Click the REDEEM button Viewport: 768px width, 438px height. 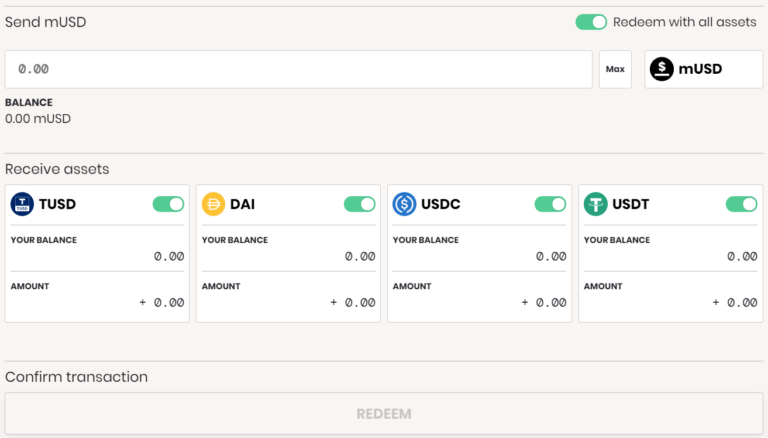point(384,414)
